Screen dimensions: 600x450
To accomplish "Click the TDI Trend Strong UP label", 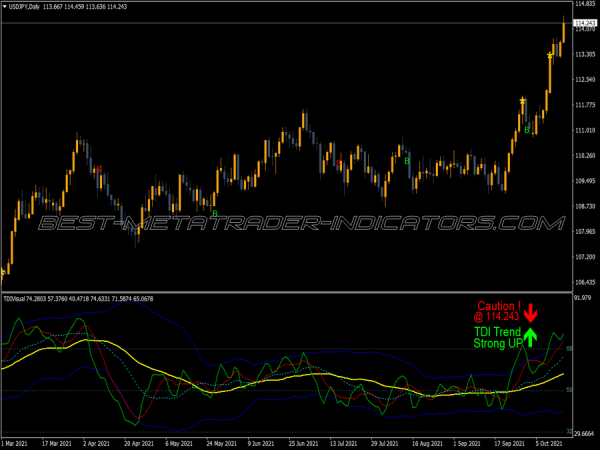I will pos(496,338).
